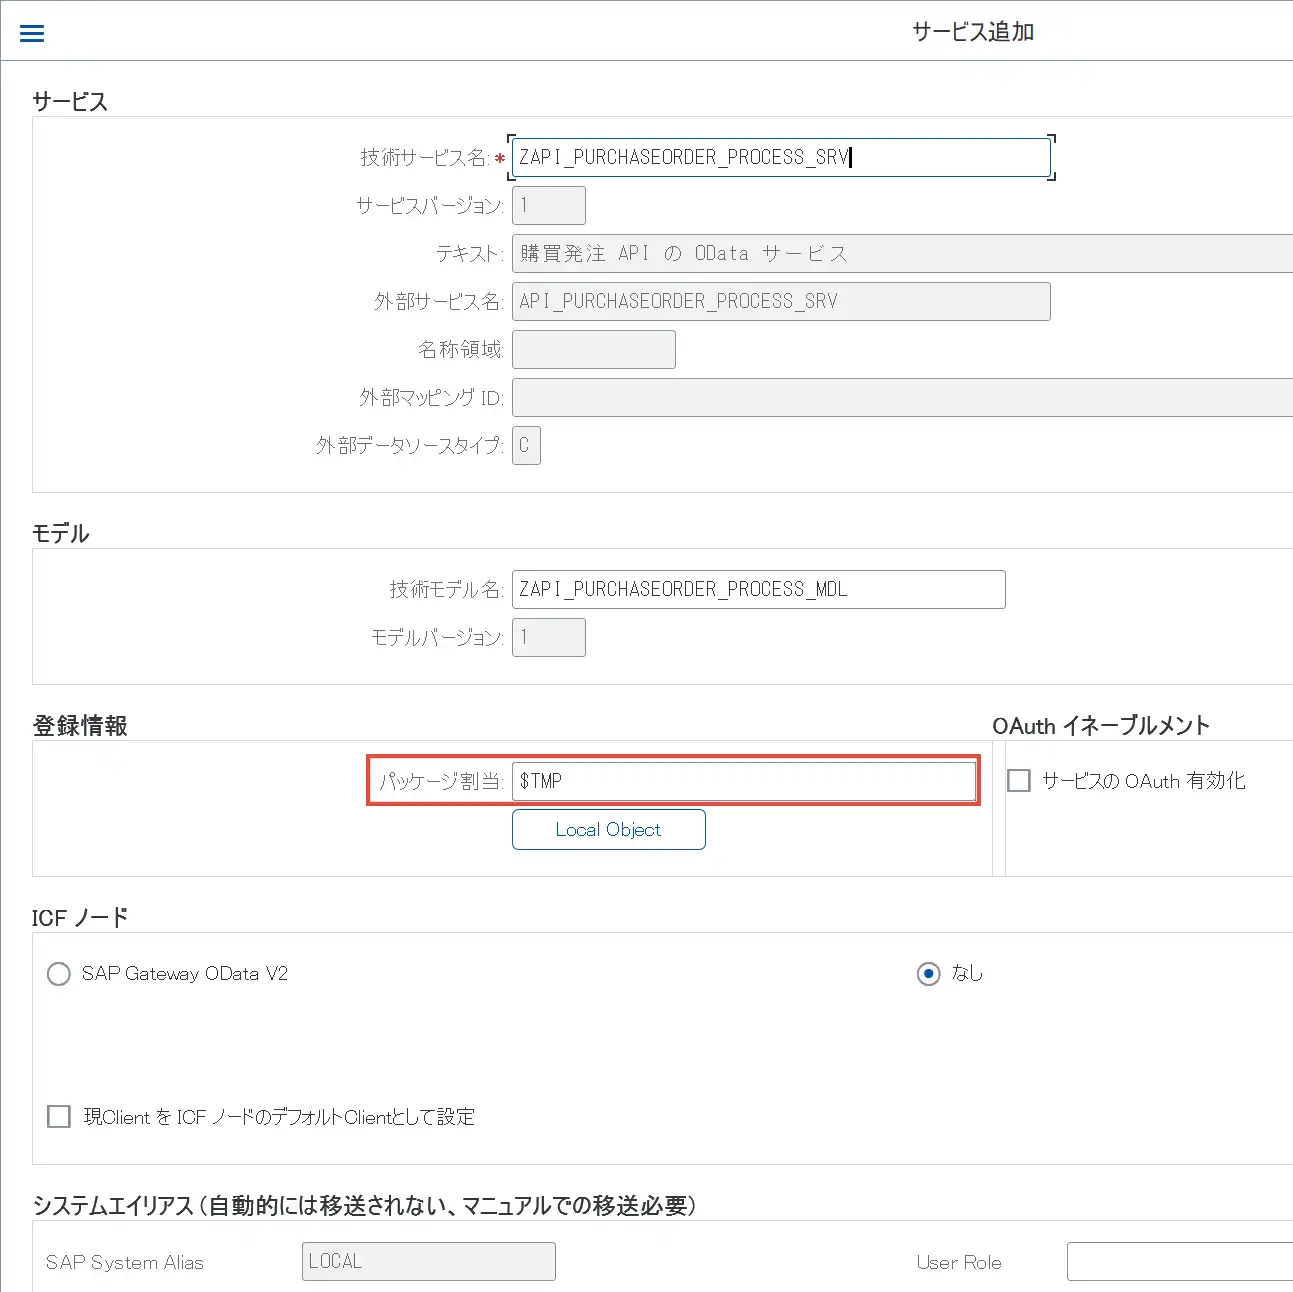Check 現Client を ICF ノードのデフォルトClientとして設定

point(58,1116)
